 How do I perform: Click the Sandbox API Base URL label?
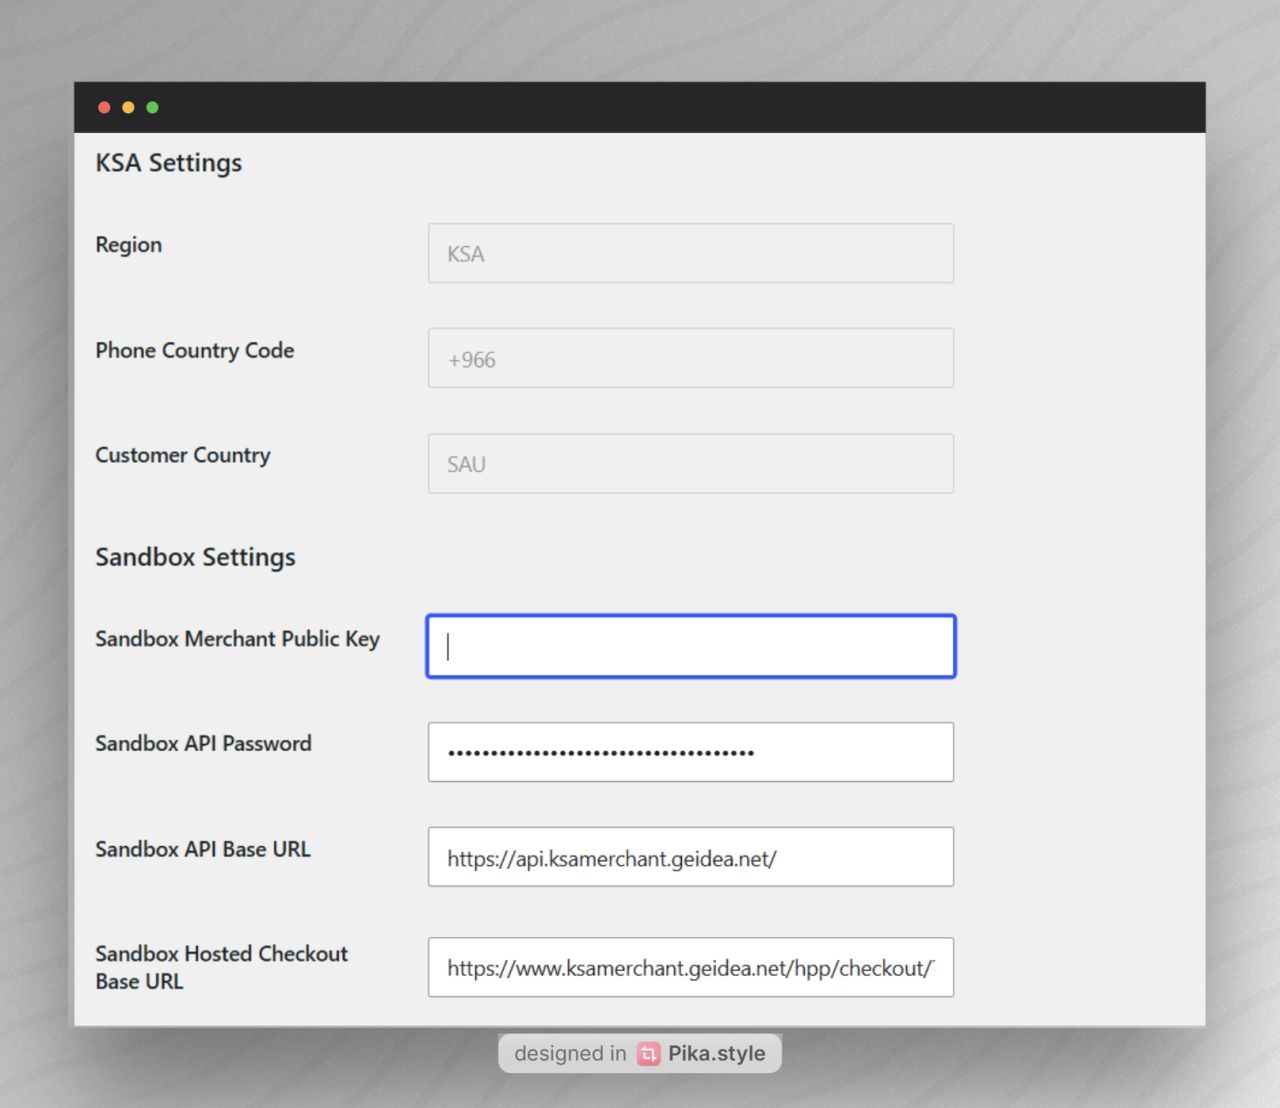click(x=203, y=849)
